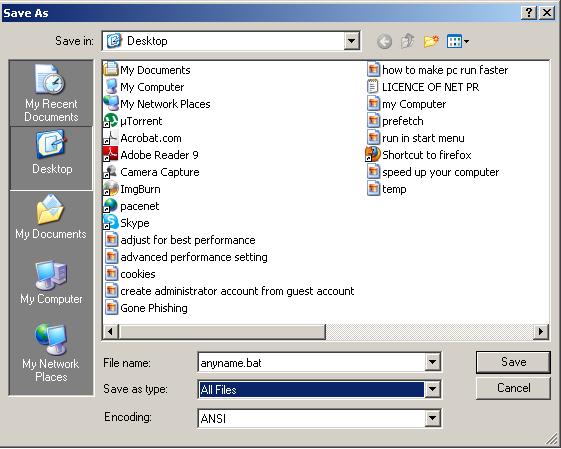
Task: Expand the Save in location dropdown
Action: 351,41
